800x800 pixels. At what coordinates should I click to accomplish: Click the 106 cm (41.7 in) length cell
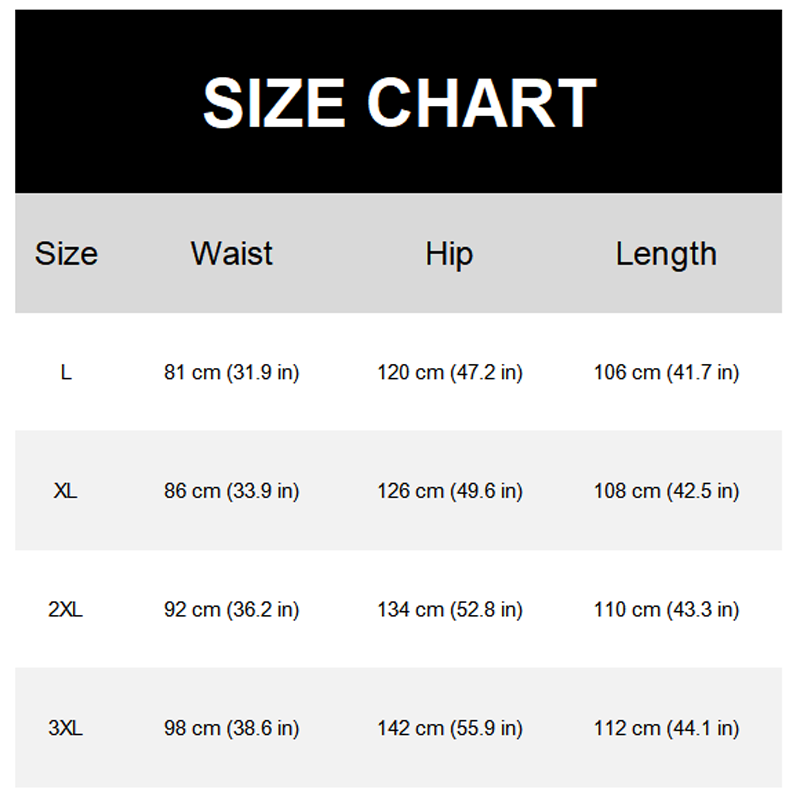pyautogui.click(x=666, y=373)
